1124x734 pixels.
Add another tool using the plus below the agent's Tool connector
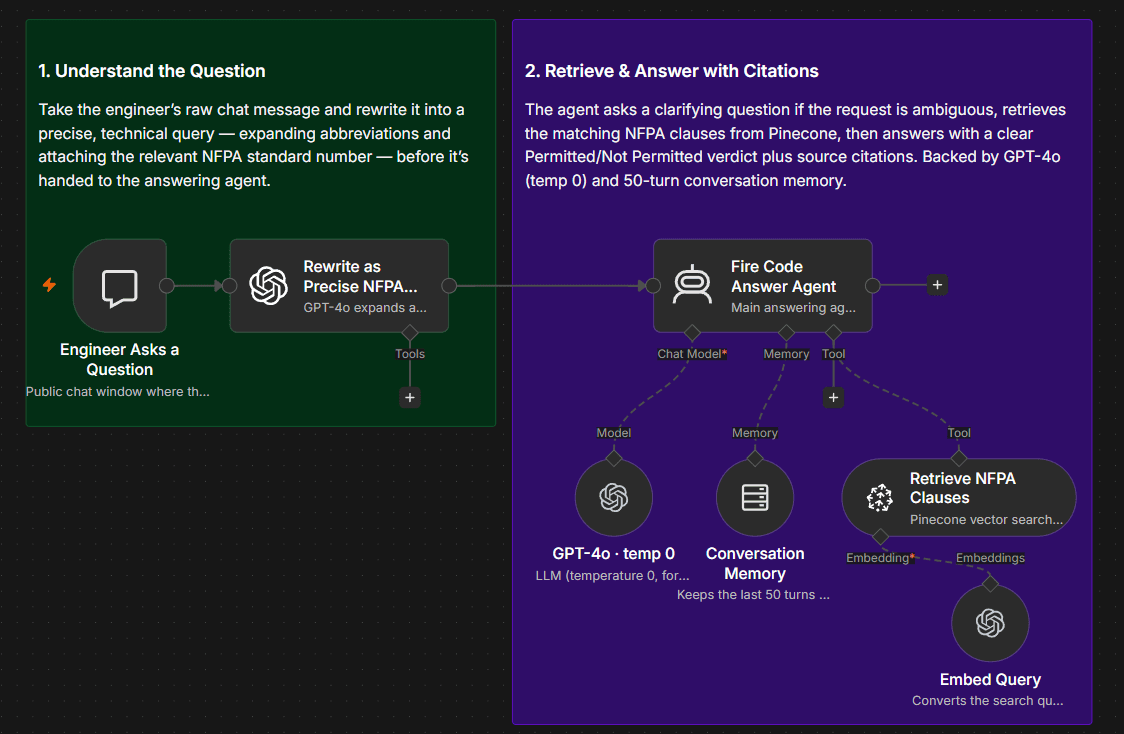click(x=833, y=397)
